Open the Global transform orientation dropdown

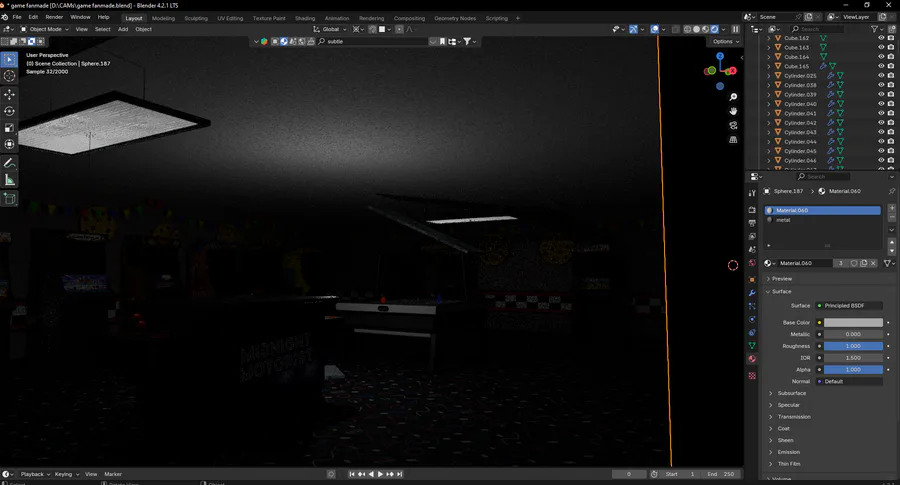click(330, 29)
